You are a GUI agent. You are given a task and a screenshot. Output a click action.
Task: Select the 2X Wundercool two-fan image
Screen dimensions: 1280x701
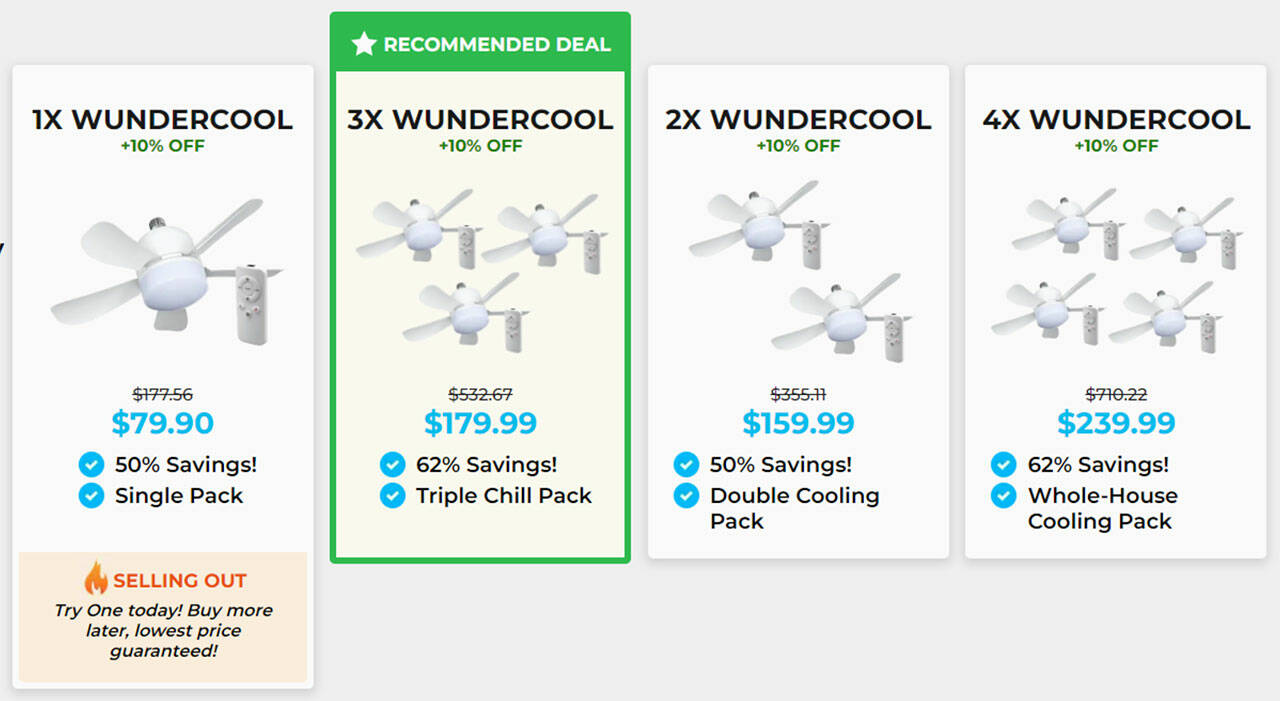click(799, 269)
